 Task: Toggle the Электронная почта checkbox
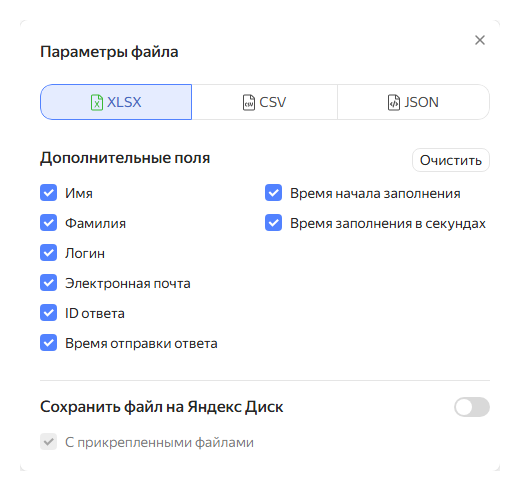coord(49,283)
